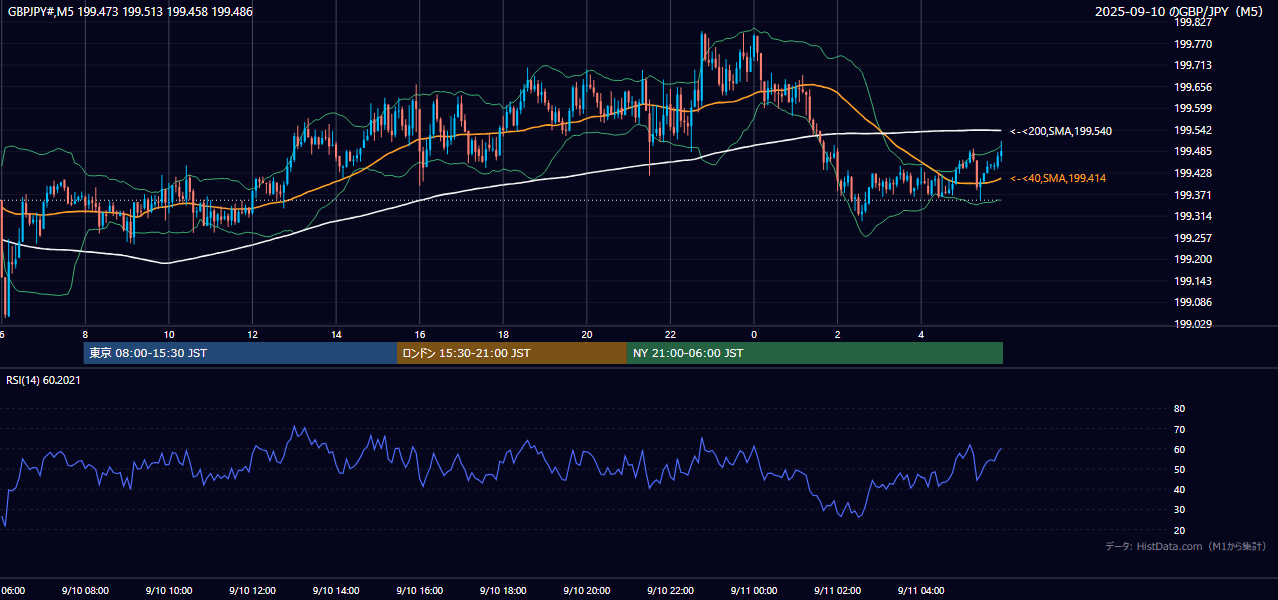Viewport: 1278px width, 600px height.
Task: Click price axis label 199.371
Action: coord(1193,195)
